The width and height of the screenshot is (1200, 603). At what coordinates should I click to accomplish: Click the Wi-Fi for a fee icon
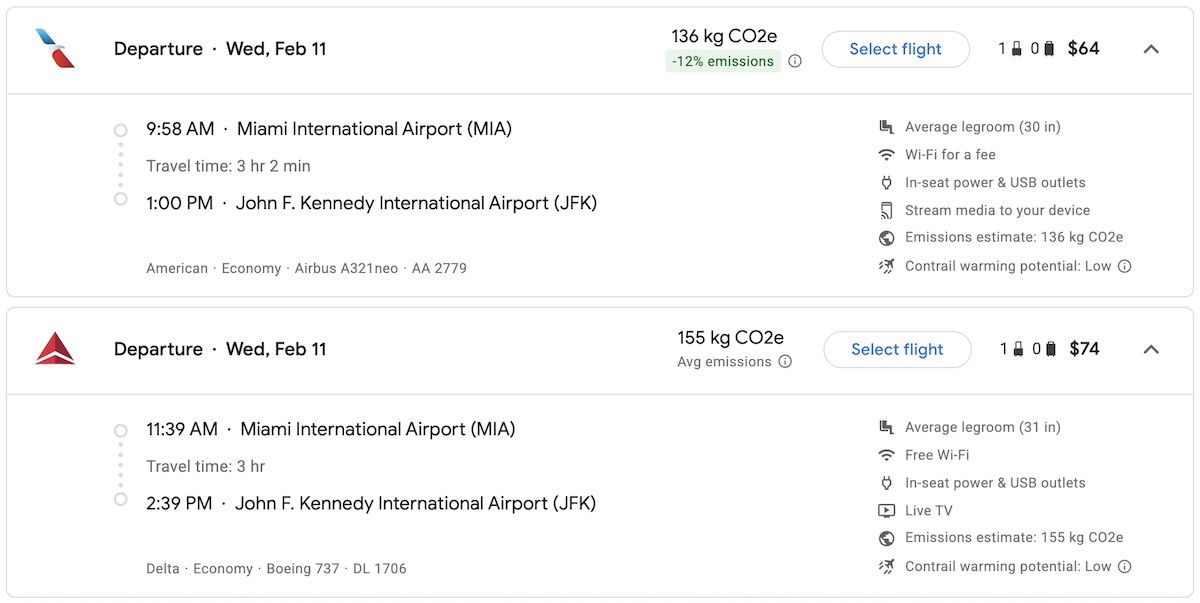coord(886,155)
